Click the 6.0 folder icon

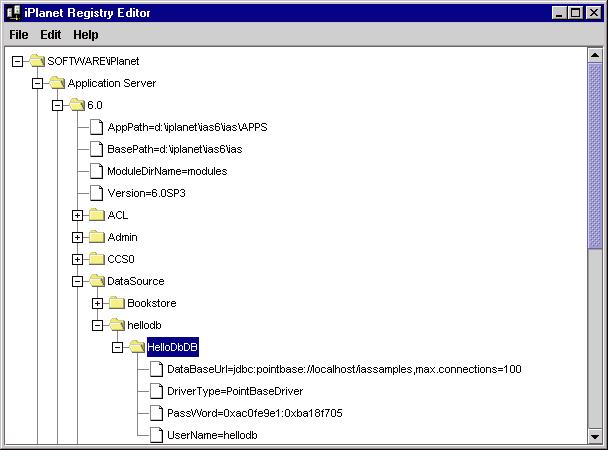77,105
